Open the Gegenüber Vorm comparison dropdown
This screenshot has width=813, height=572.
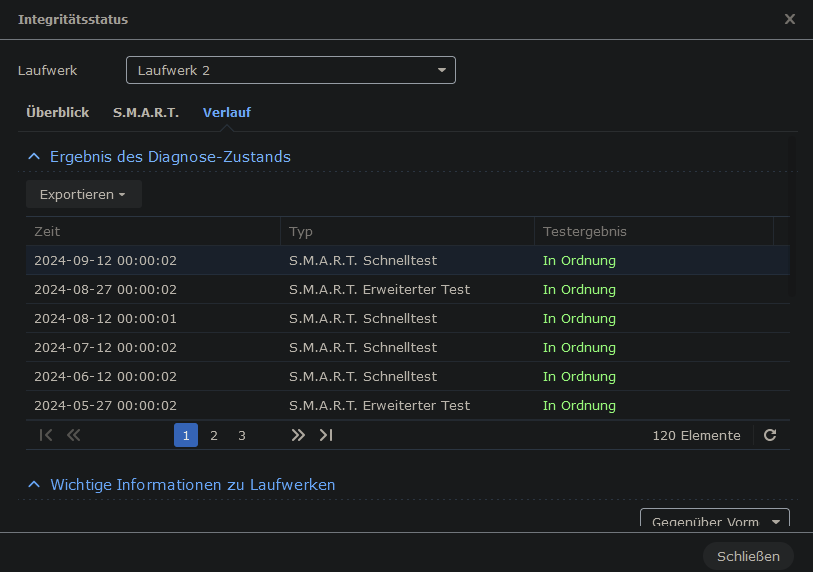click(714, 522)
